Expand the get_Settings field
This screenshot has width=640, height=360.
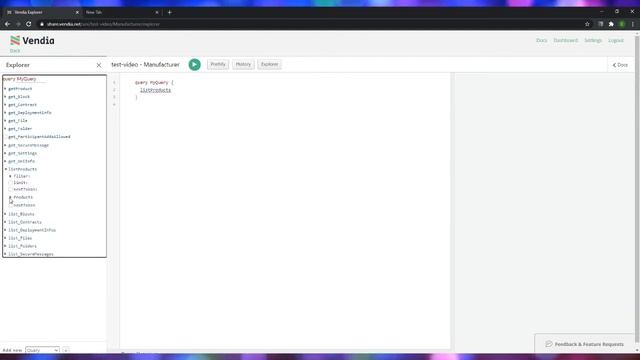click(5, 153)
